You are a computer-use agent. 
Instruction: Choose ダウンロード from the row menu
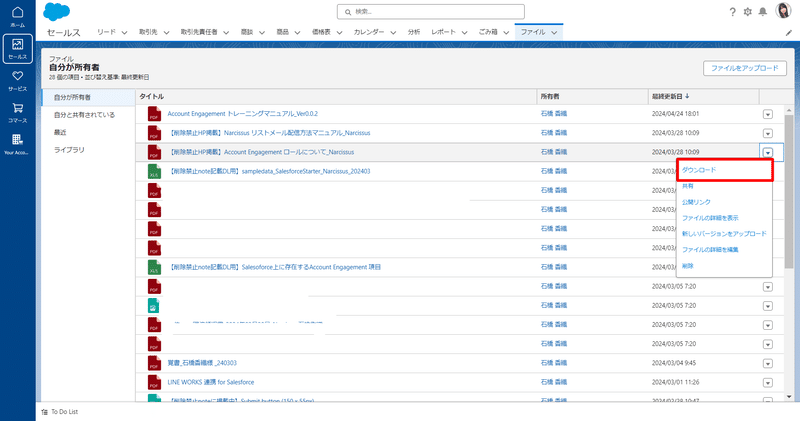[x=724, y=170]
